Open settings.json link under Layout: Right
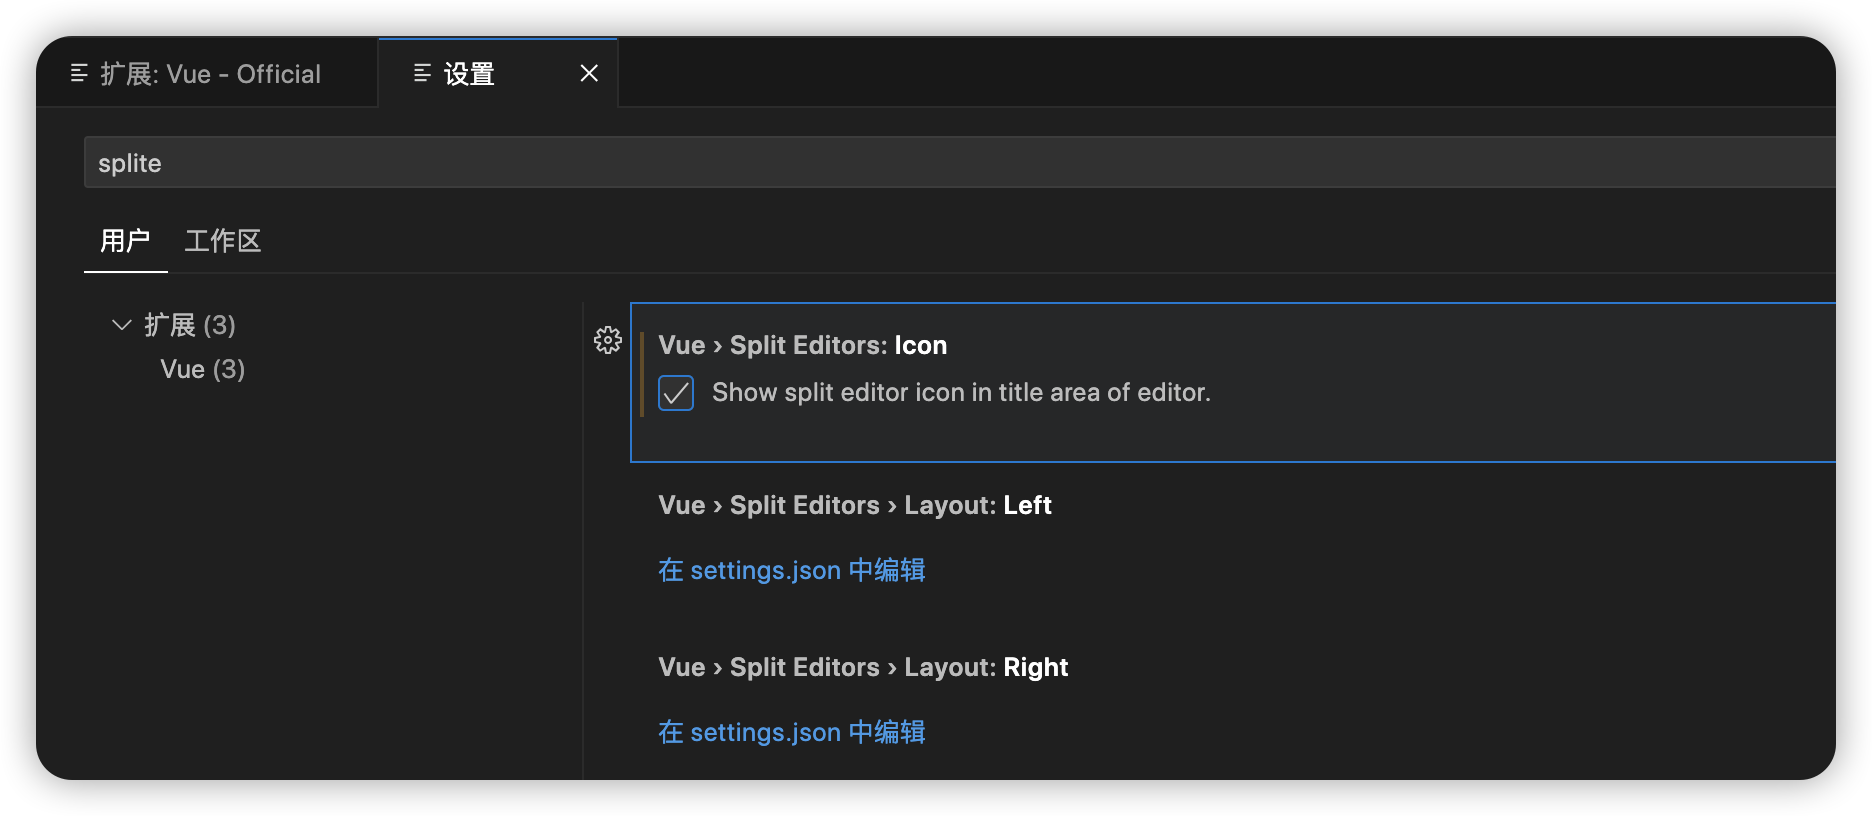The height and width of the screenshot is (816, 1872). pyautogui.click(x=792, y=732)
